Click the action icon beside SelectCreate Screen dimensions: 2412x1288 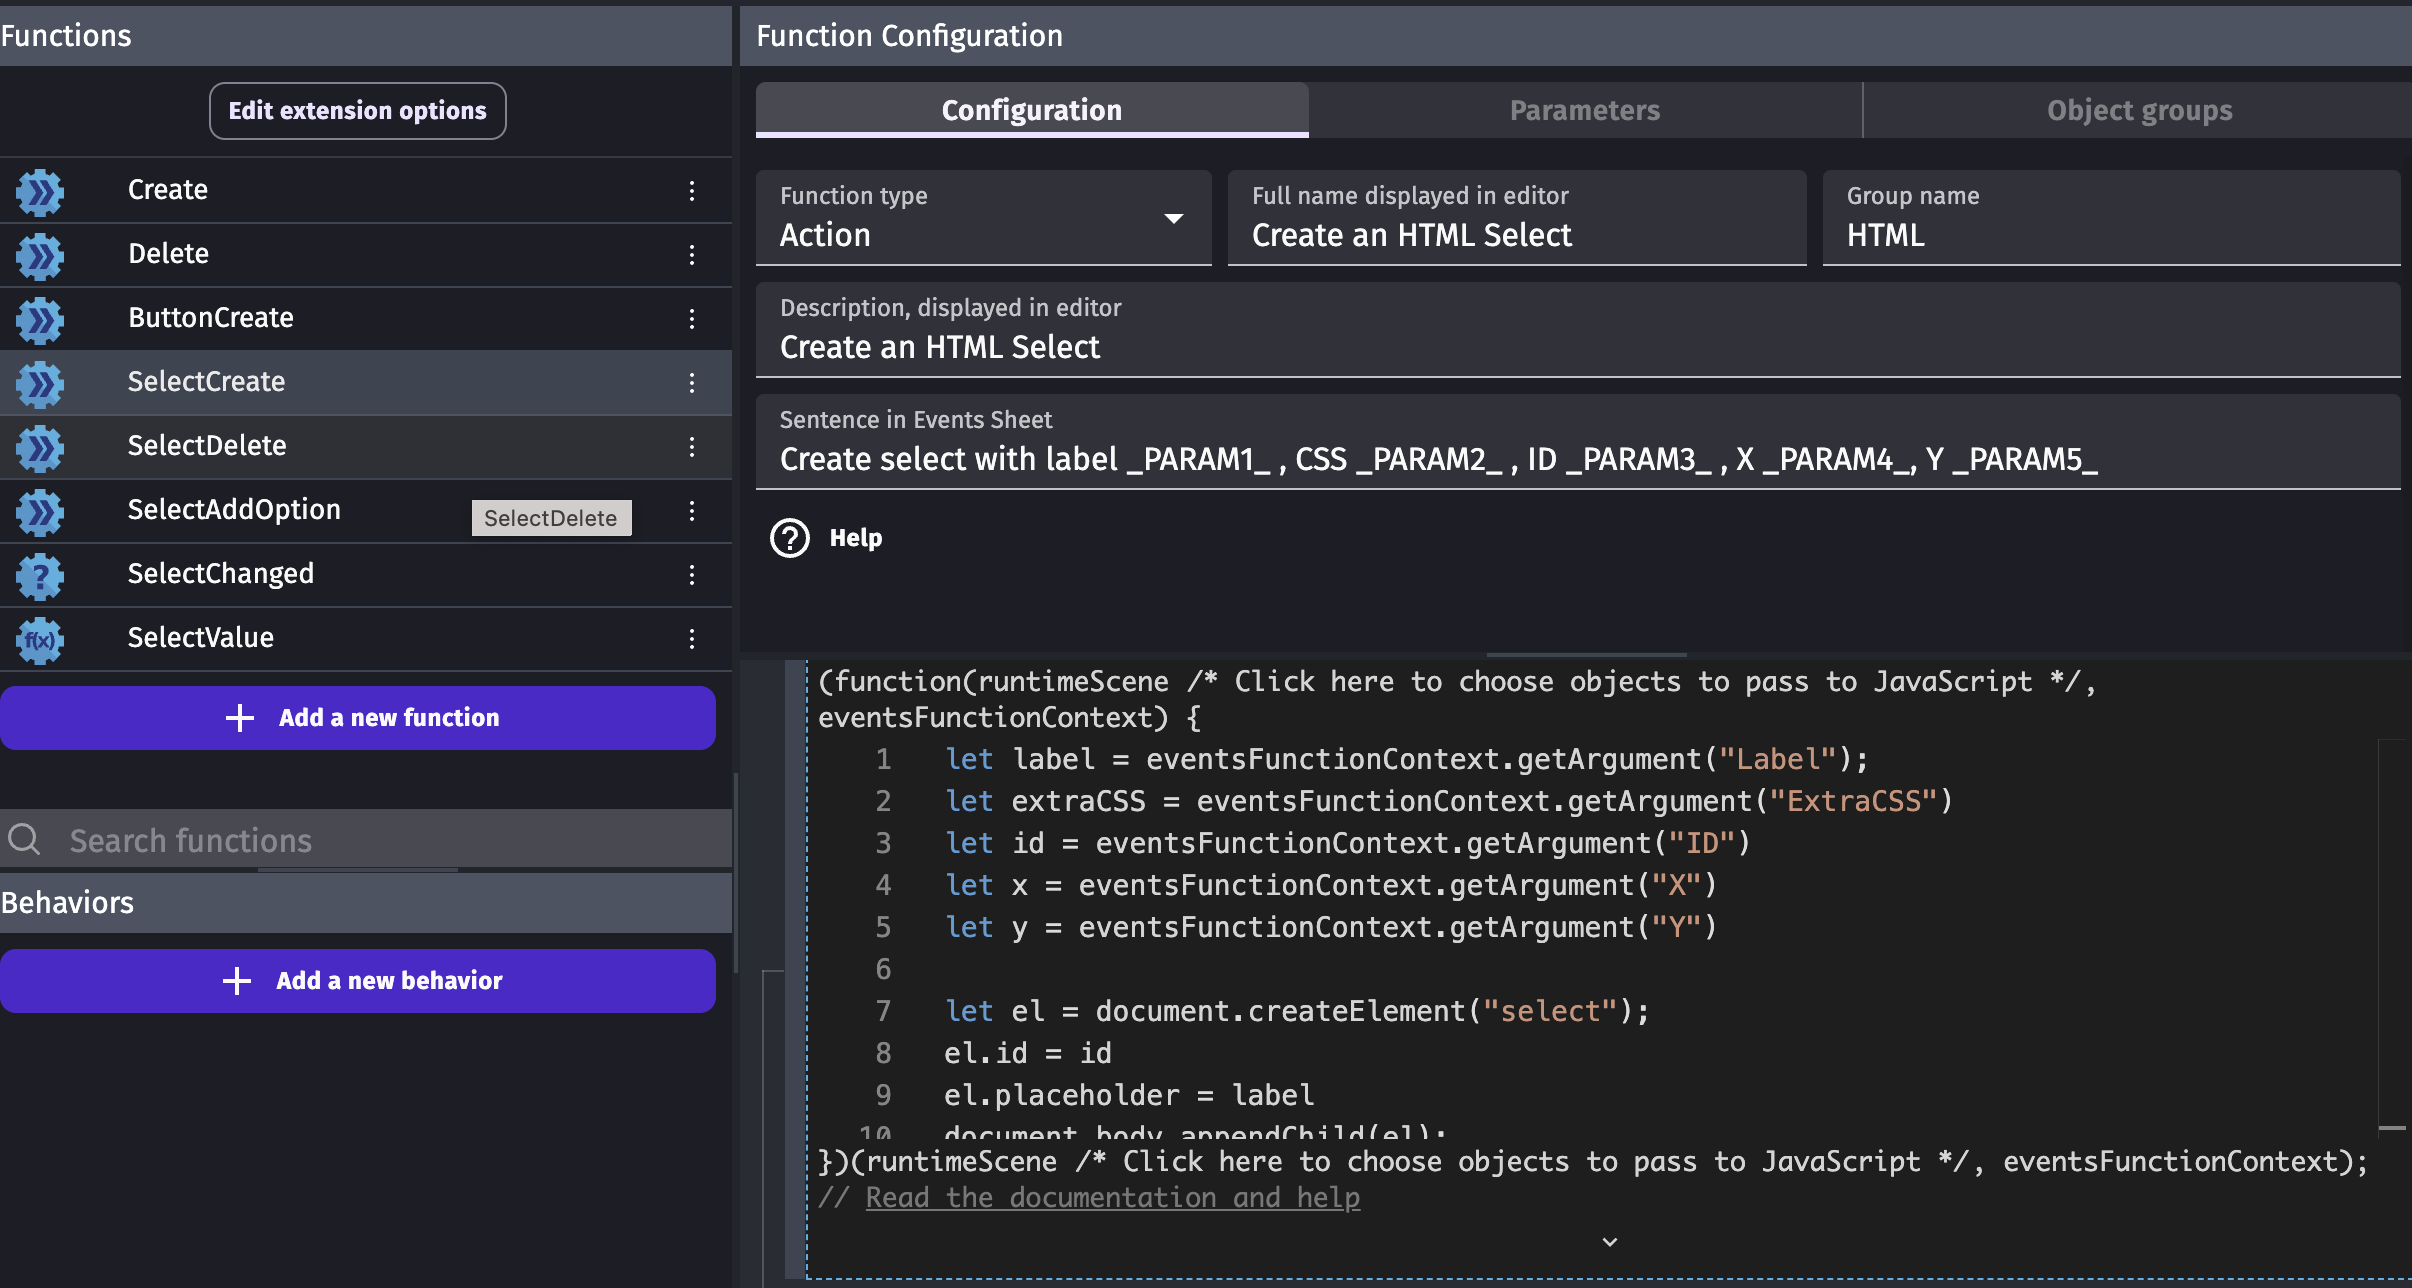point(40,383)
